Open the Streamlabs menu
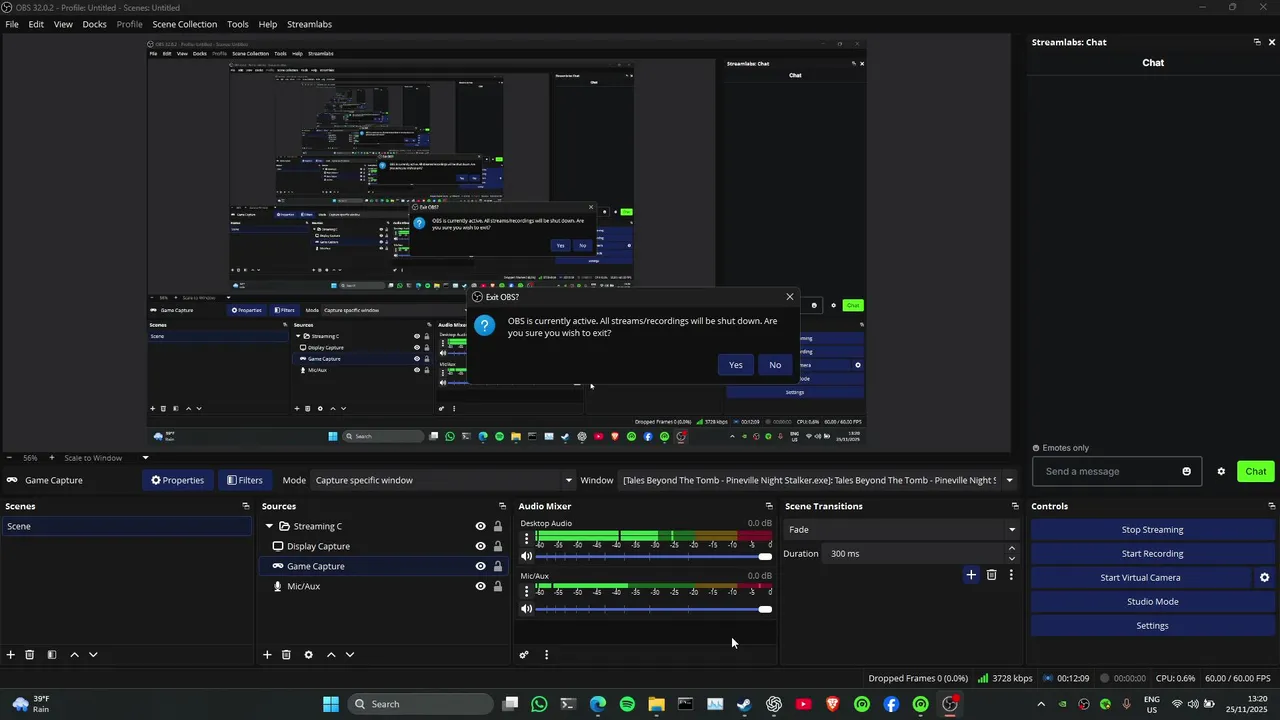 point(309,24)
